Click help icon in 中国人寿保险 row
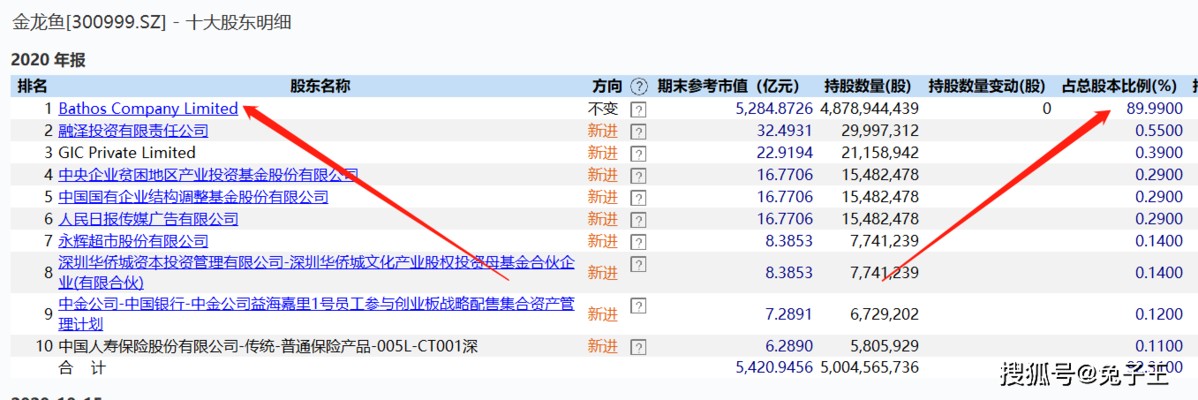1198x400 pixels. click(x=638, y=347)
